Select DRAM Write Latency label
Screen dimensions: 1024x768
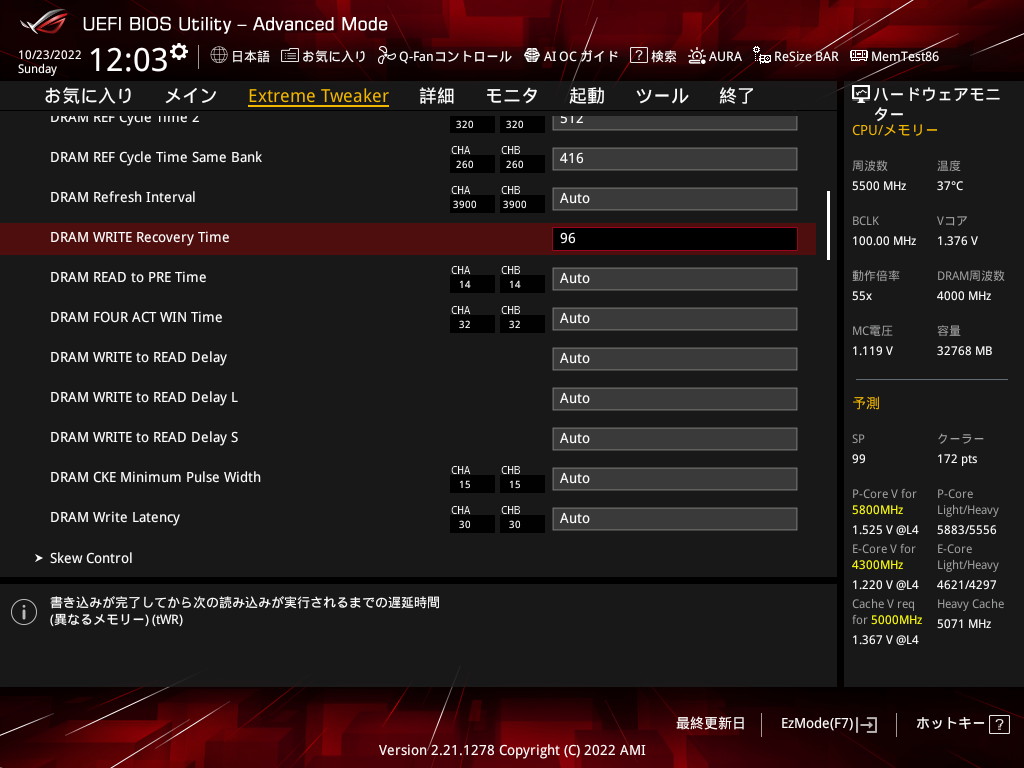(x=115, y=517)
